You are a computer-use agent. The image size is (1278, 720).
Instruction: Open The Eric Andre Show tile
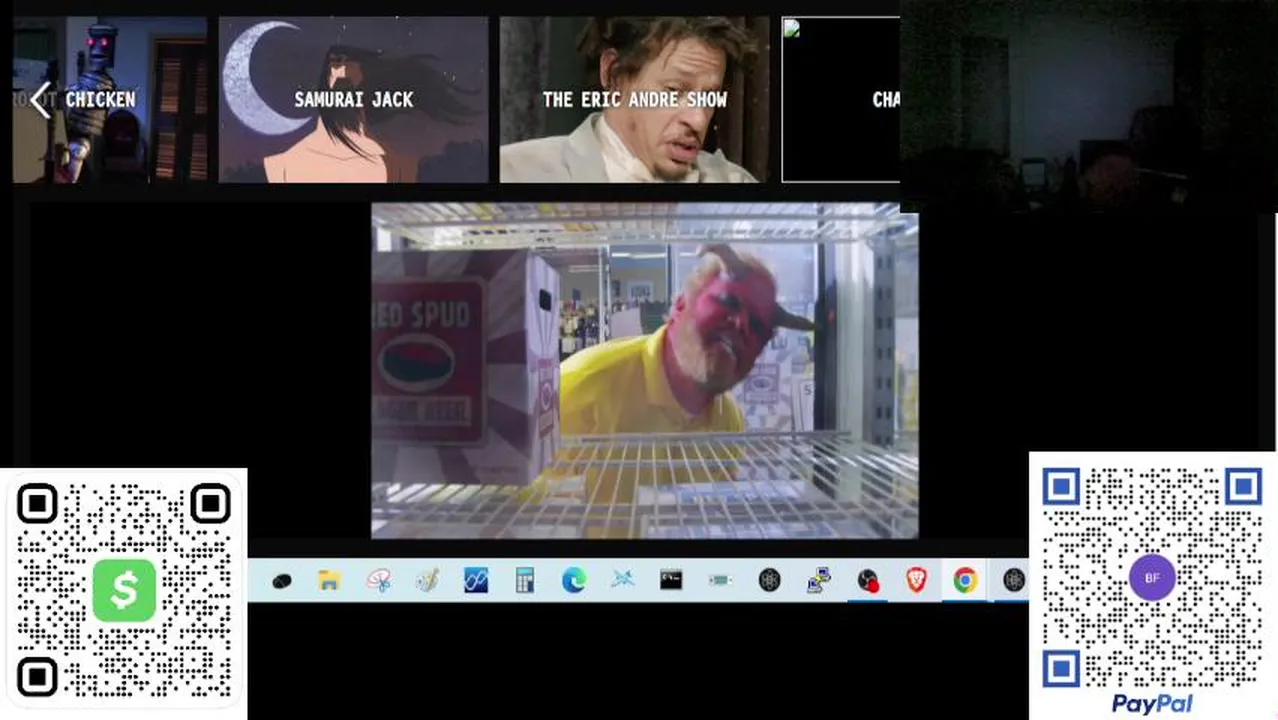click(634, 100)
